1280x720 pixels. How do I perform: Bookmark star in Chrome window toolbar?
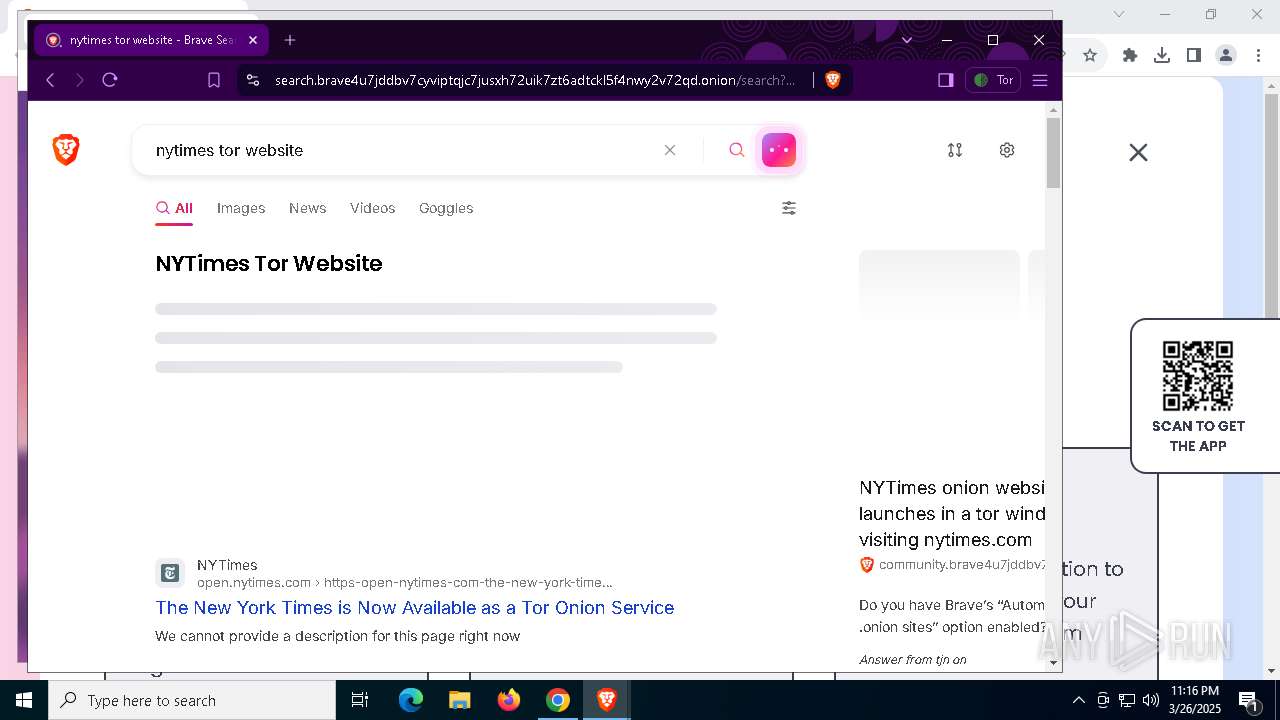1090,55
